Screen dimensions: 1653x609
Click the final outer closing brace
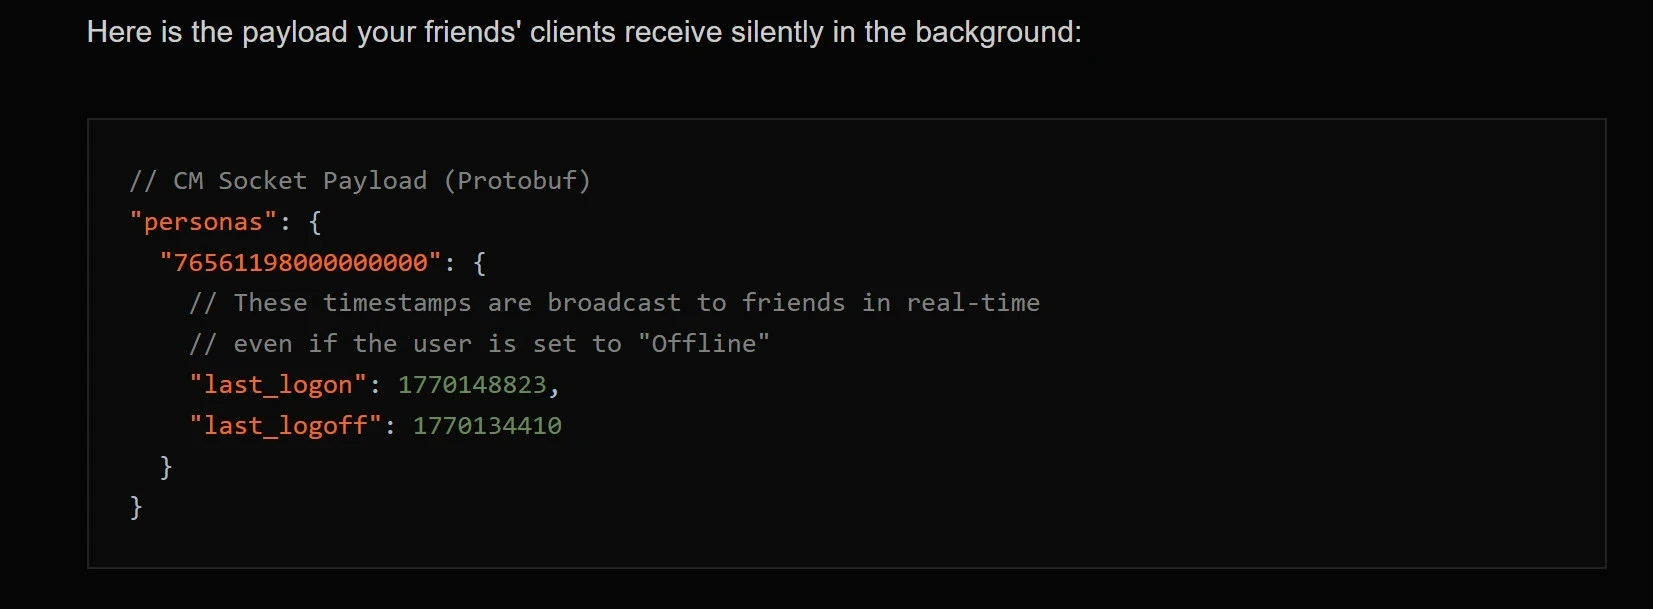(136, 507)
